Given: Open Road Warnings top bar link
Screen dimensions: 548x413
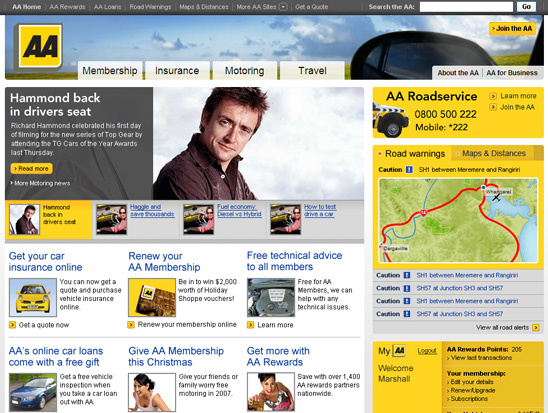Looking at the screenshot, I should coord(150,7).
